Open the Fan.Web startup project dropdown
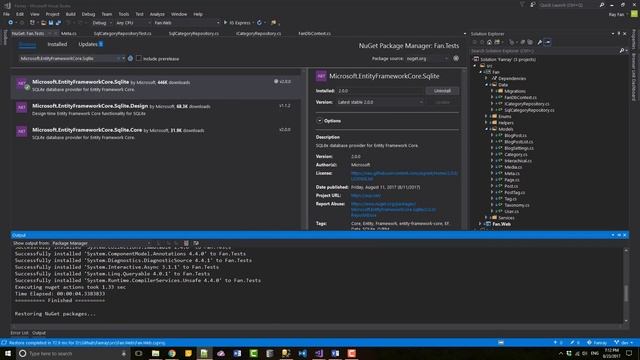The width and height of the screenshot is (640, 360). point(187,23)
